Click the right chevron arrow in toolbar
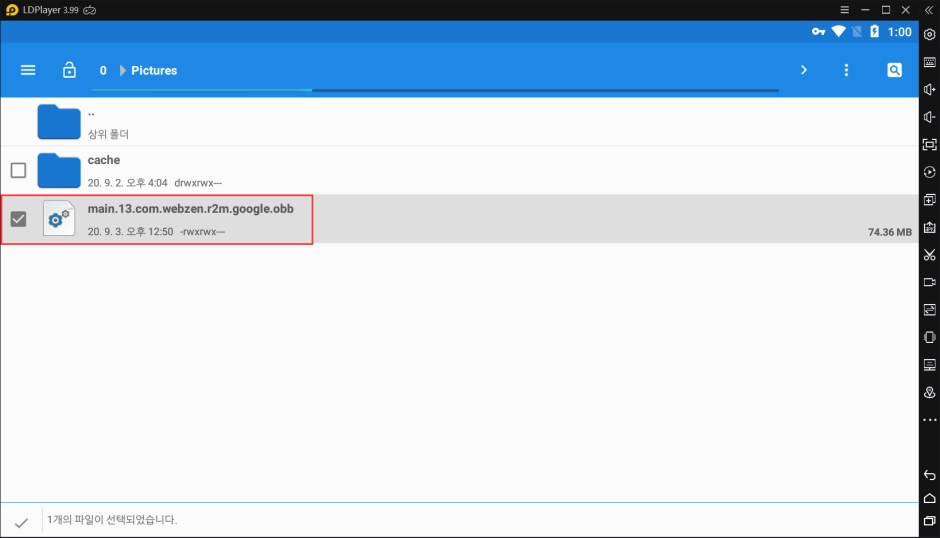 pos(803,70)
